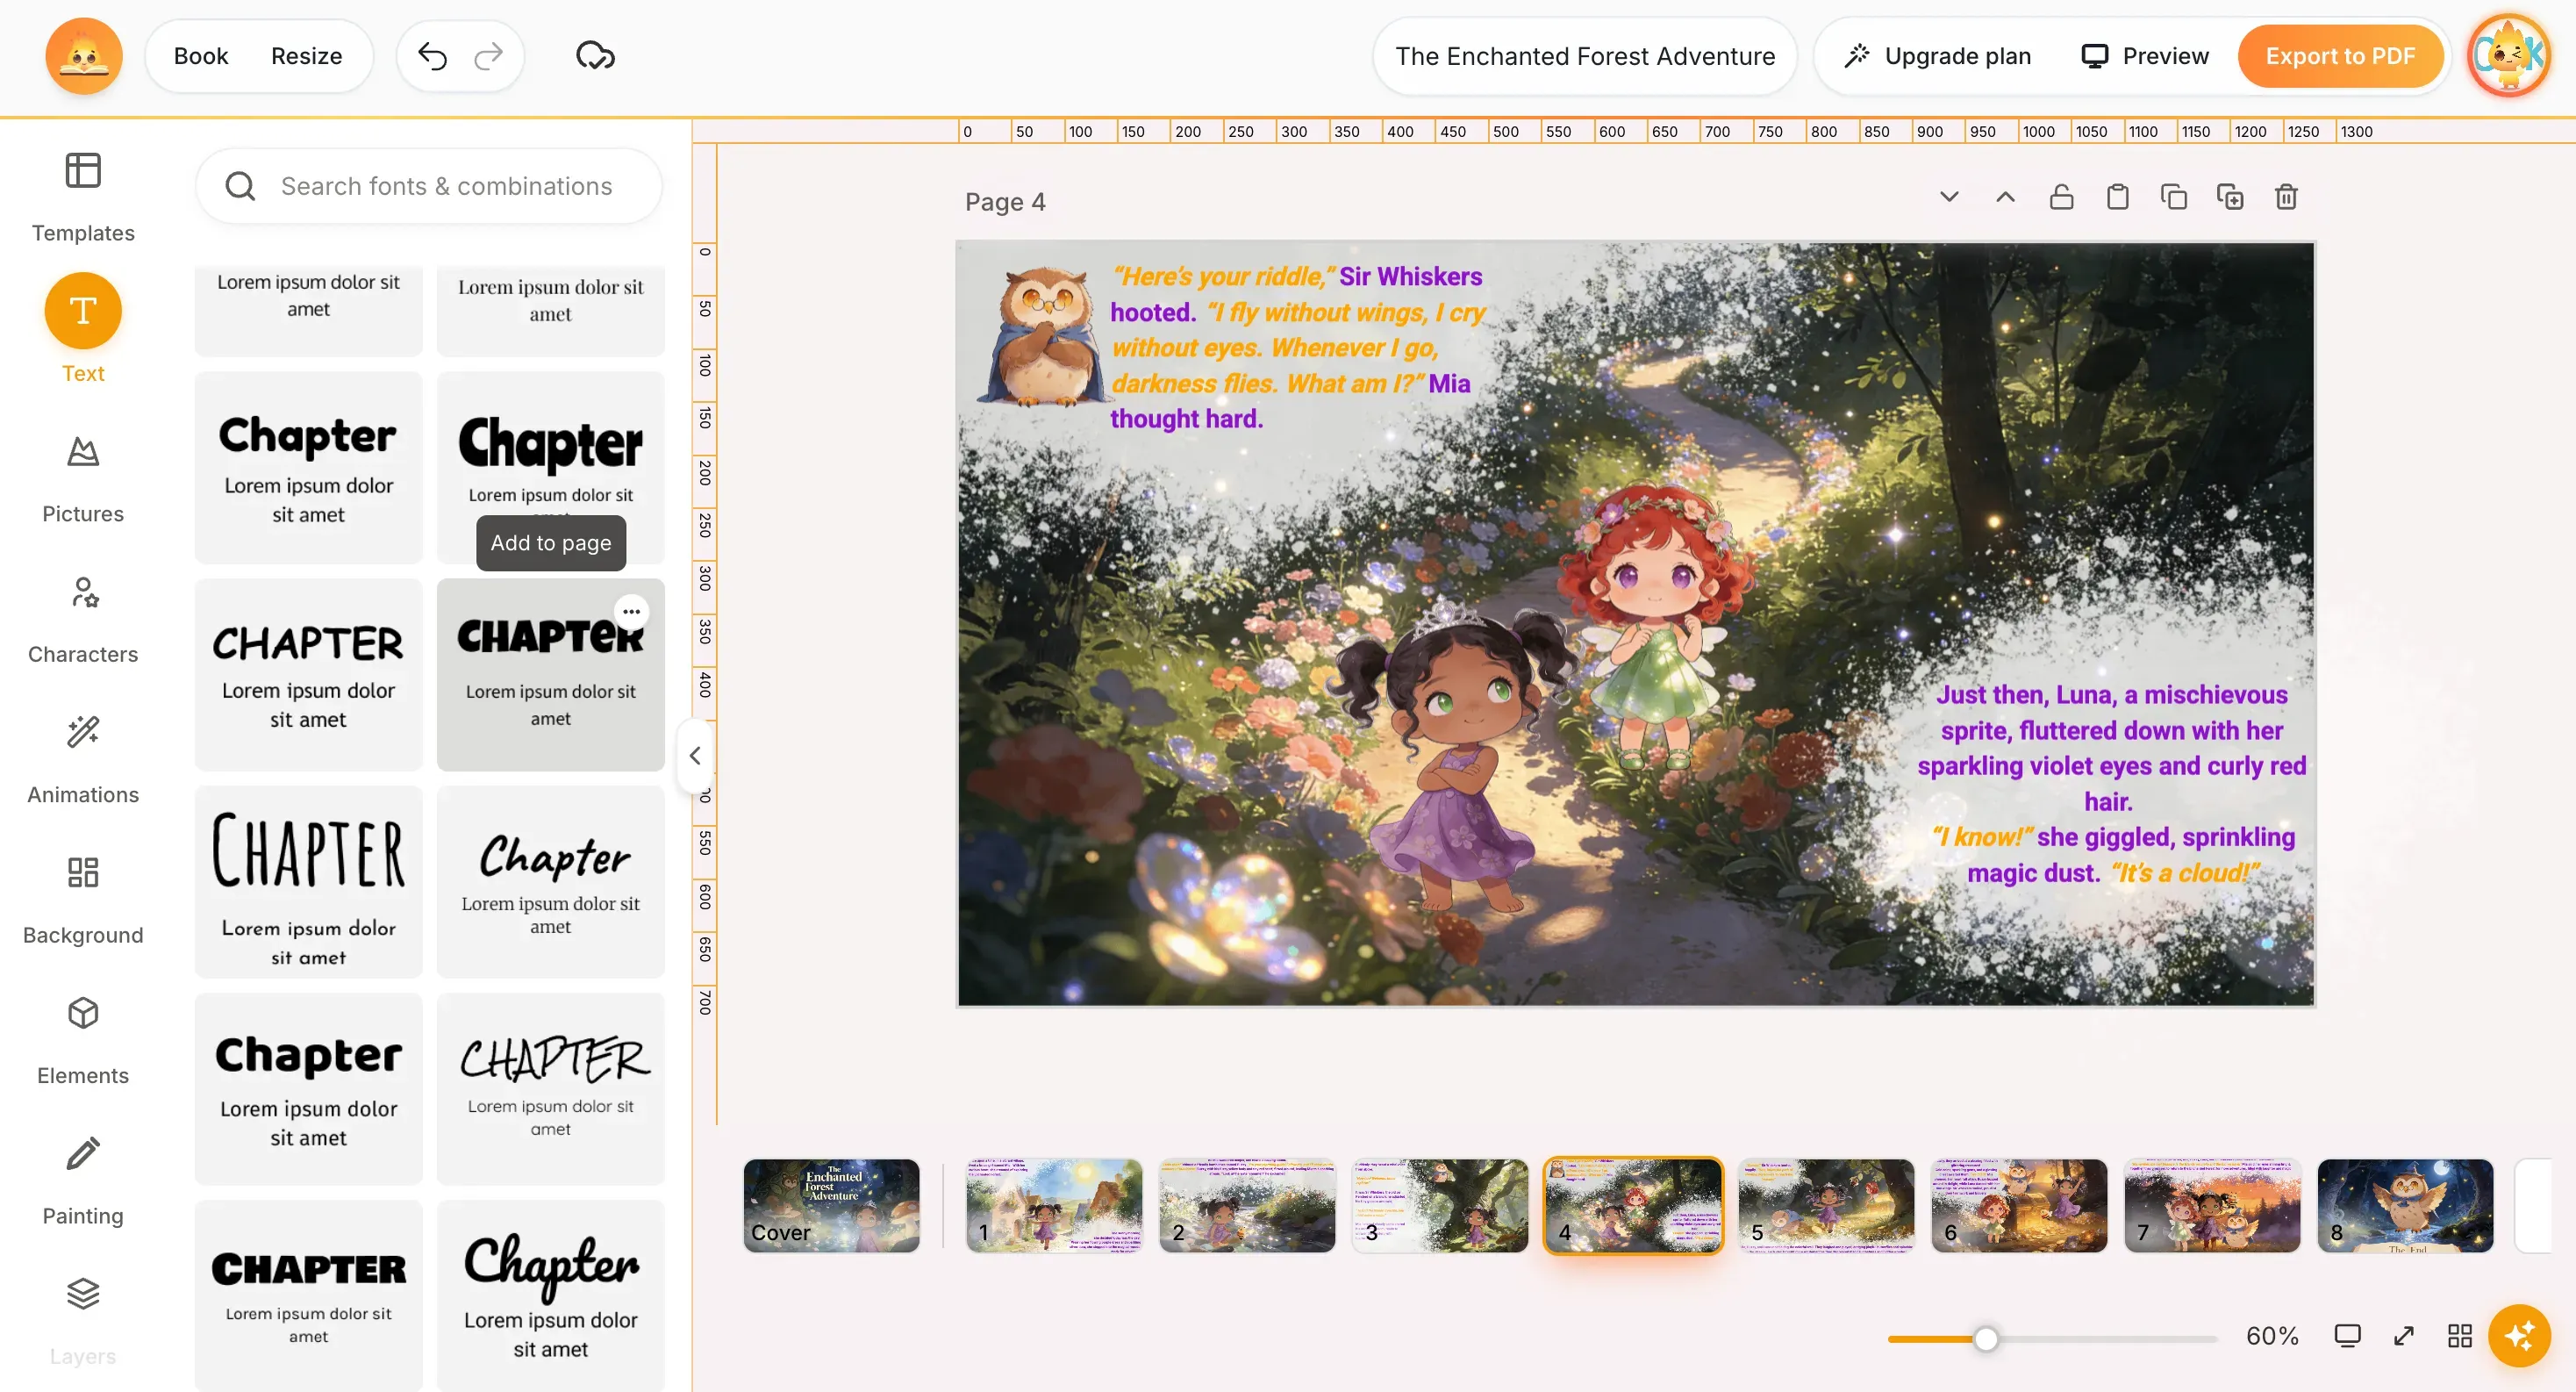This screenshot has height=1392, width=2576.
Task: Choose the handwritten thin CHAPTER font combo
Action: pyautogui.click(x=550, y=1088)
